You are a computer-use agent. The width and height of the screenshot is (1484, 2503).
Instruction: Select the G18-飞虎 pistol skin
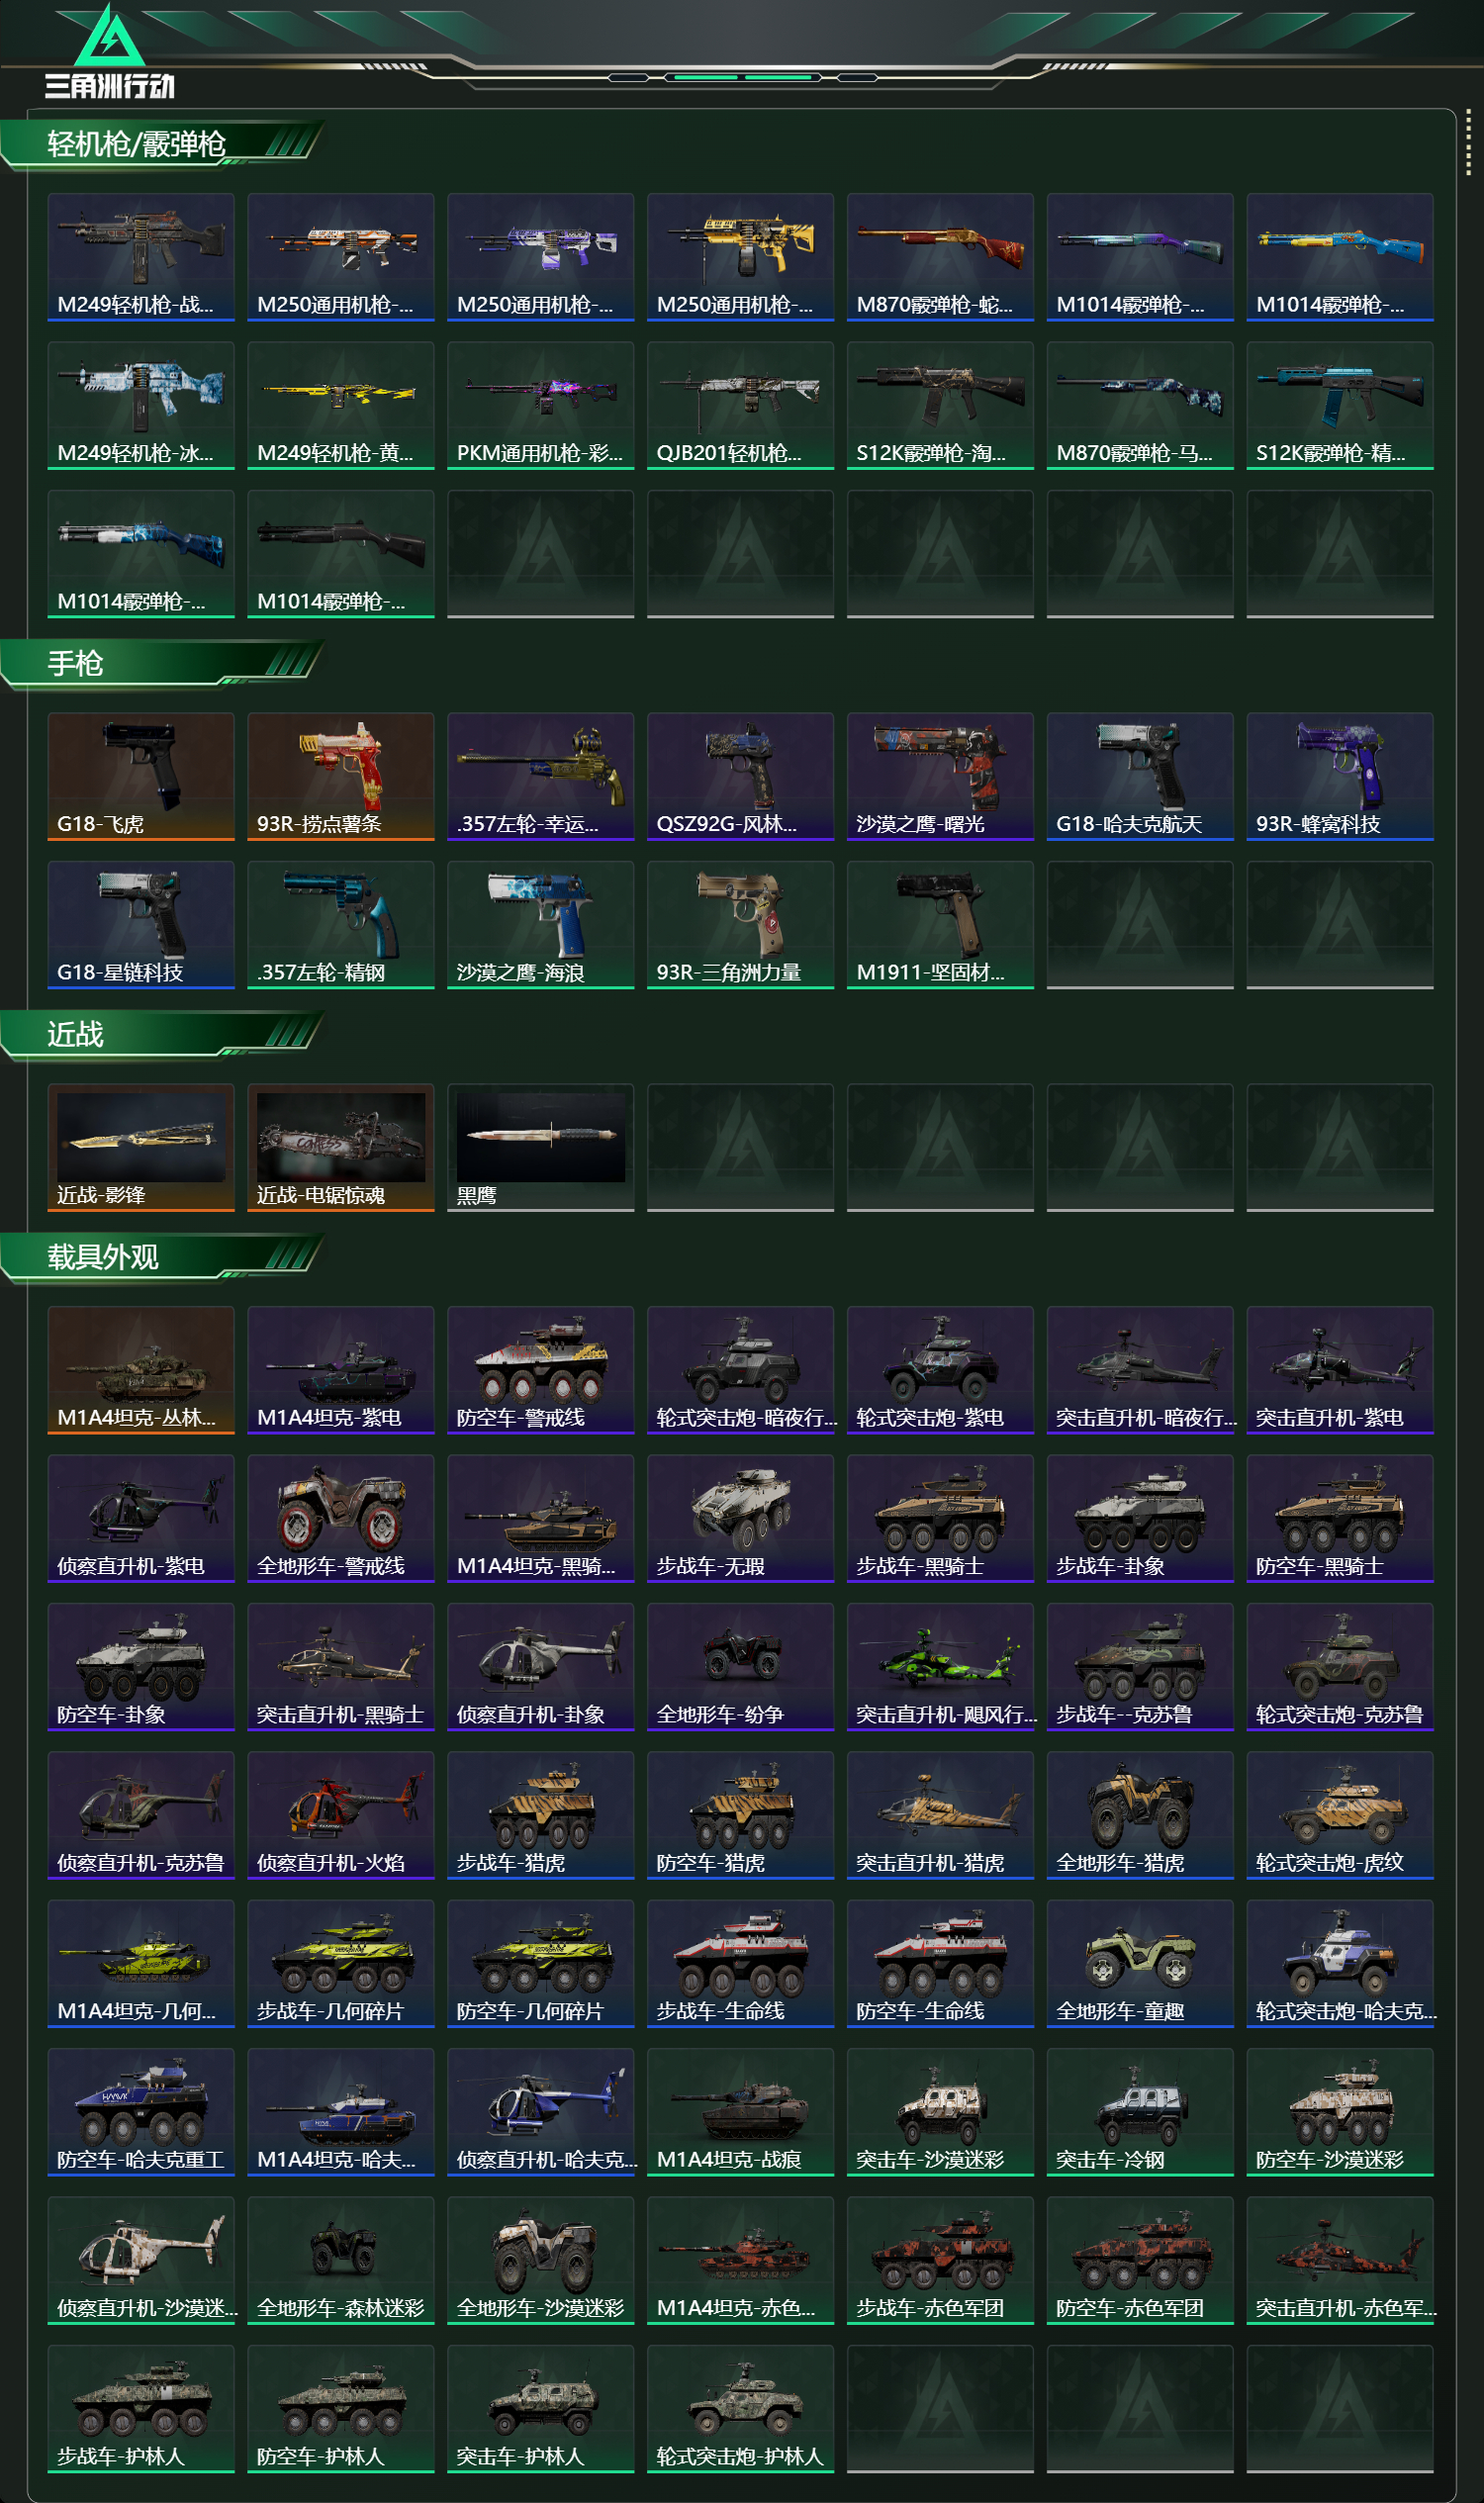tap(141, 776)
